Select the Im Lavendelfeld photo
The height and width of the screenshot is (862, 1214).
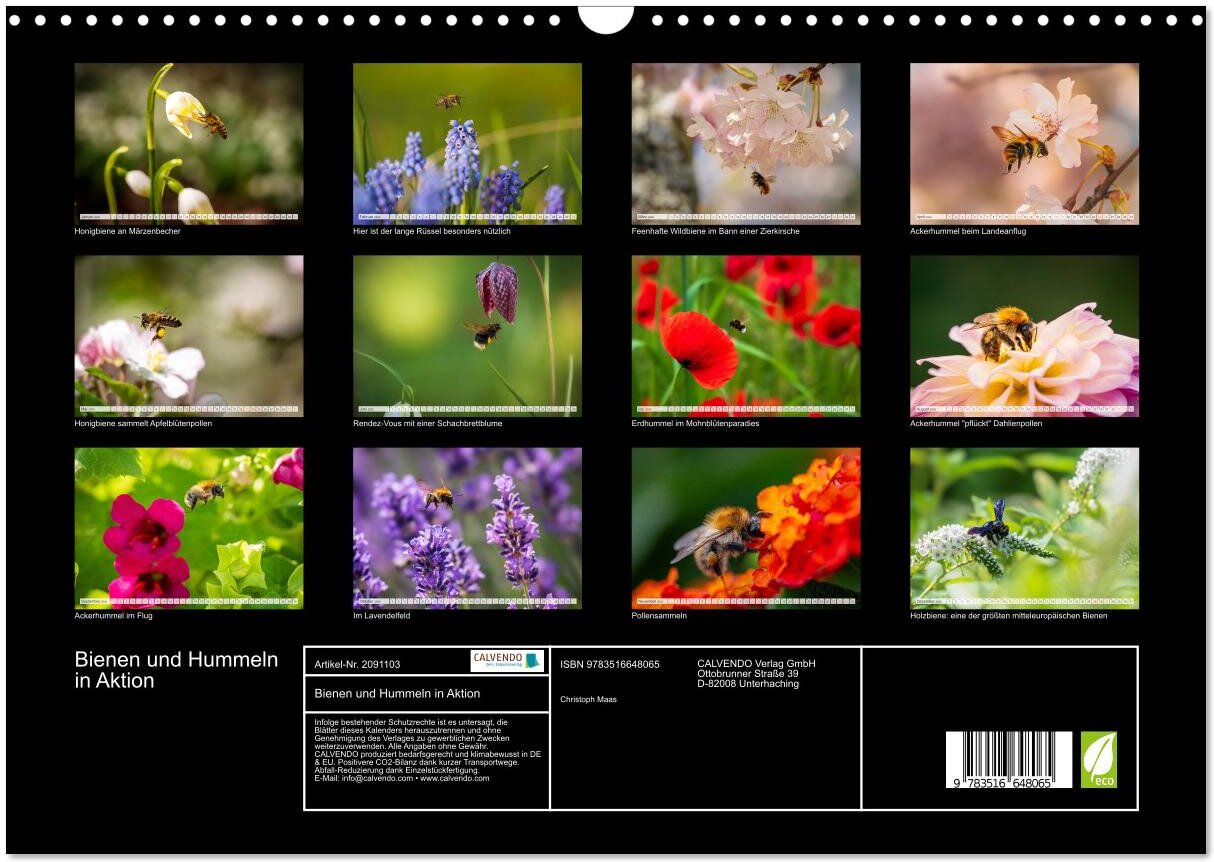pos(467,527)
